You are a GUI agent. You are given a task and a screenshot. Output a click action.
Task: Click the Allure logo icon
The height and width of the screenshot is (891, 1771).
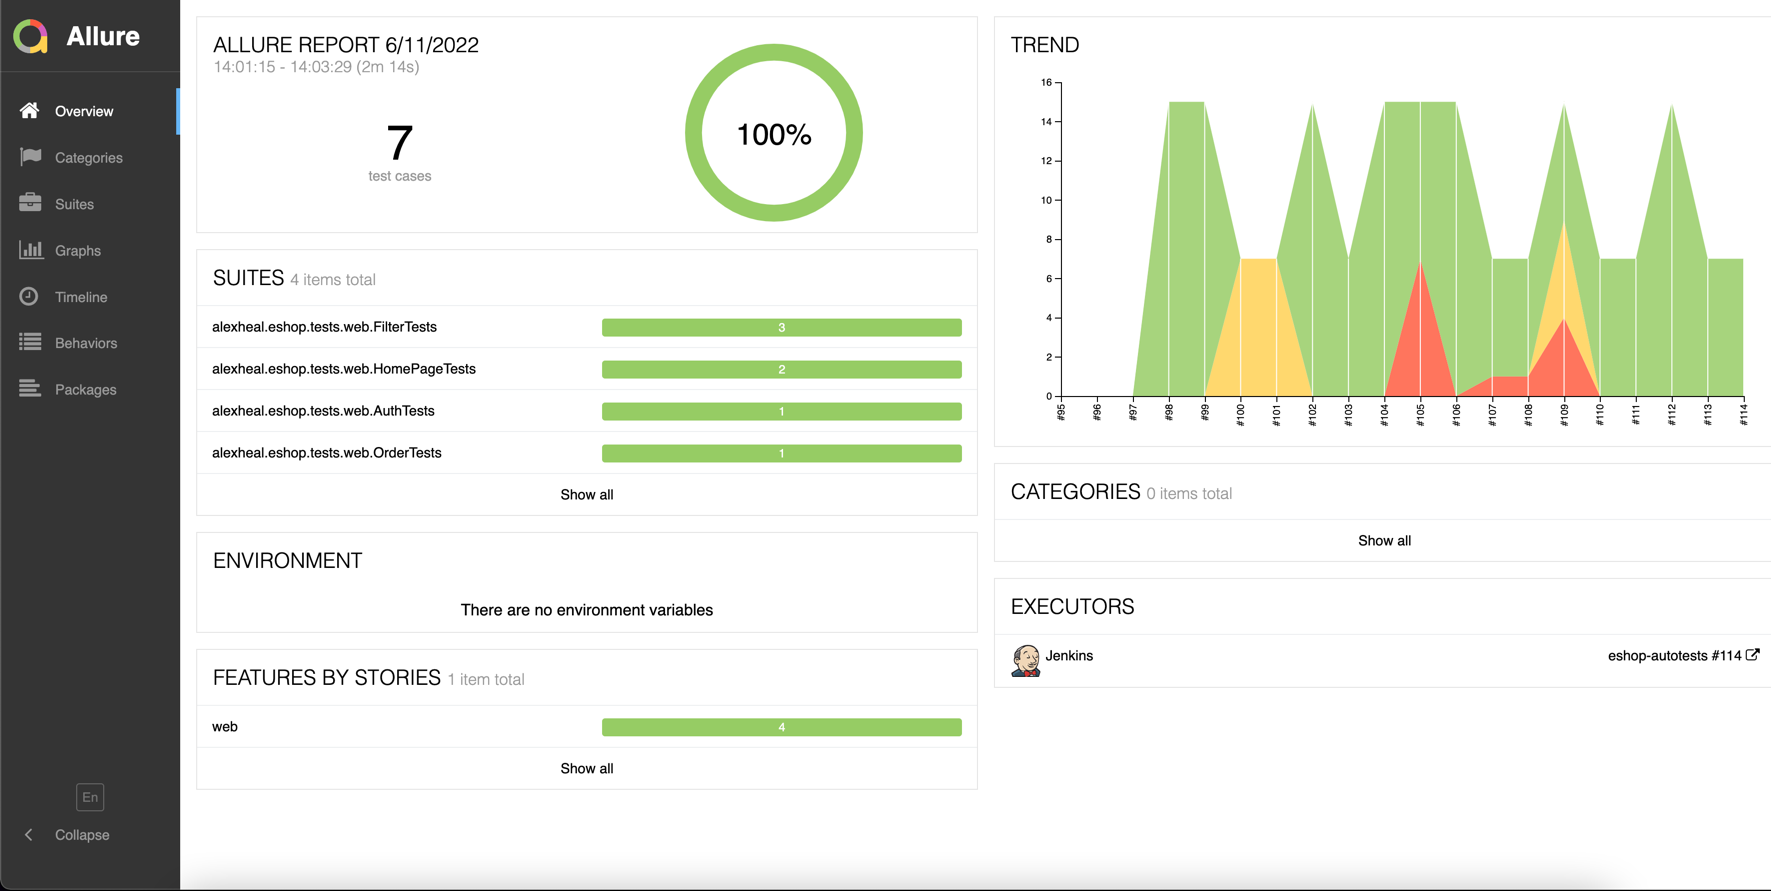tap(31, 36)
